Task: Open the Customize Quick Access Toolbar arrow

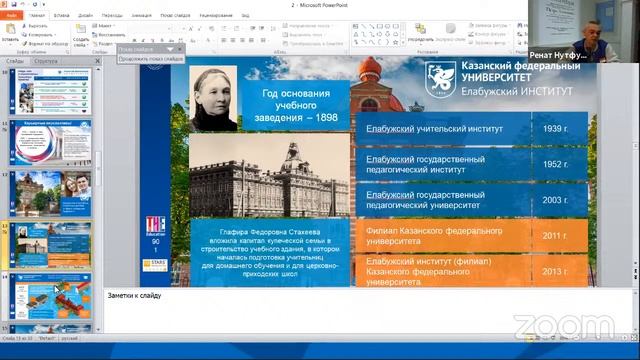Action: (x=44, y=4)
